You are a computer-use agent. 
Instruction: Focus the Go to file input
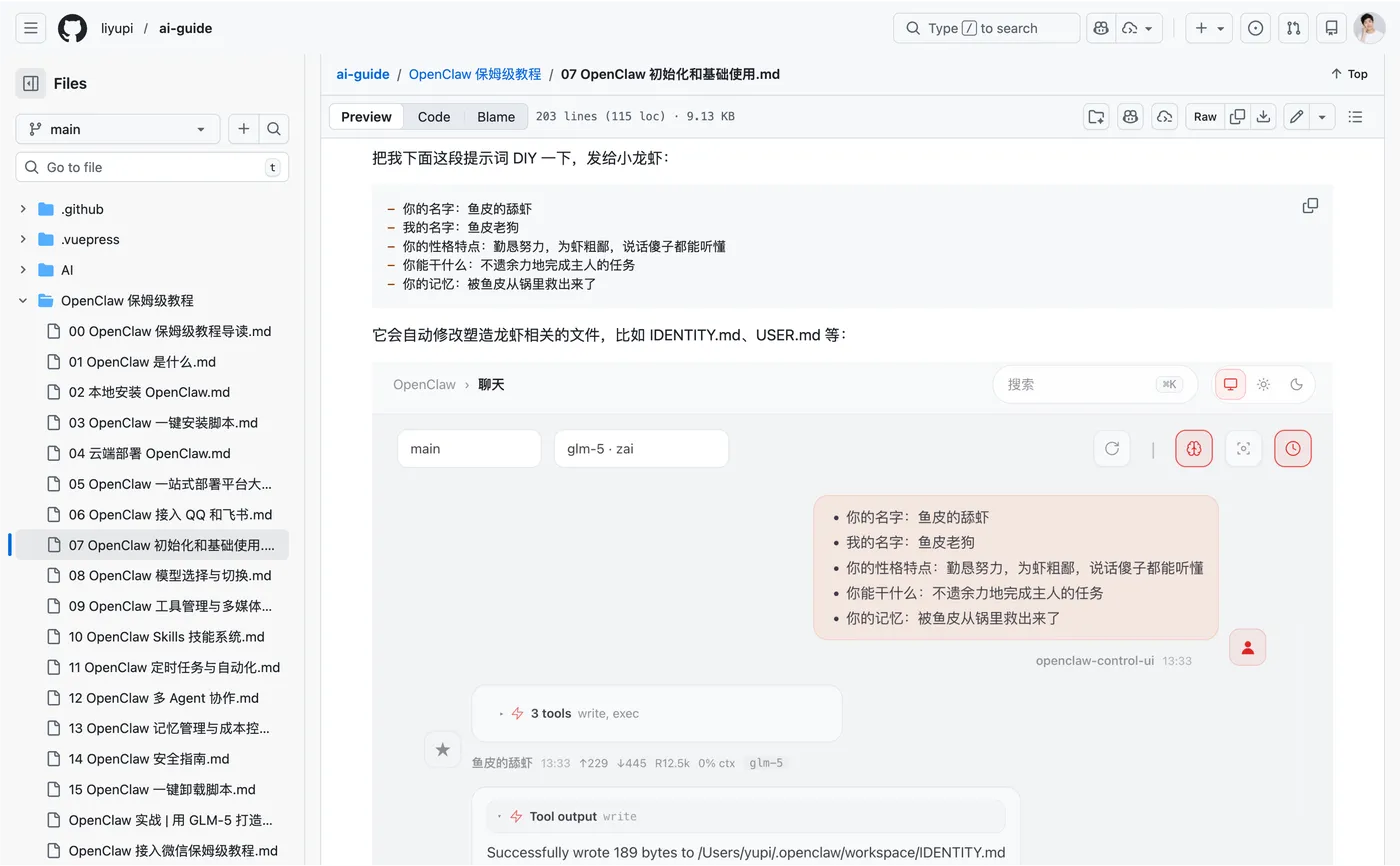152,167
